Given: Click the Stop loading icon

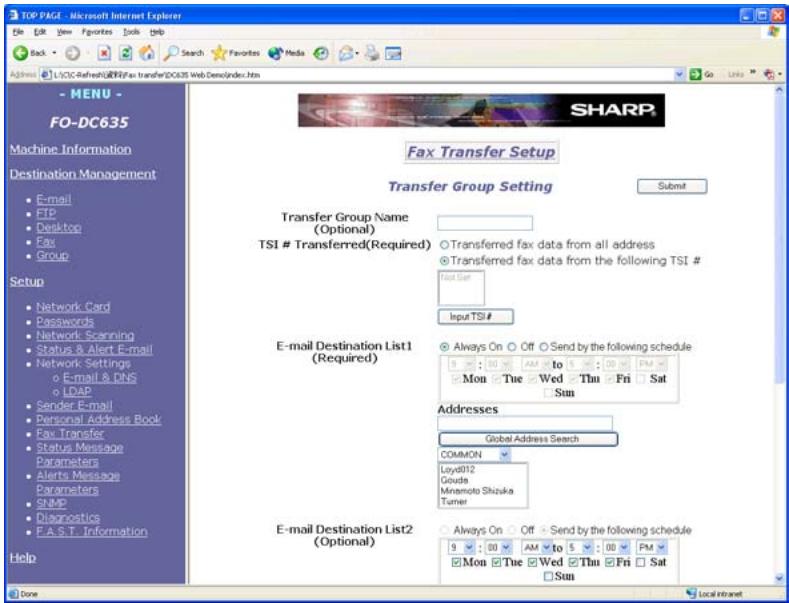Looking at the screenshot, I should tap(104, 53).
